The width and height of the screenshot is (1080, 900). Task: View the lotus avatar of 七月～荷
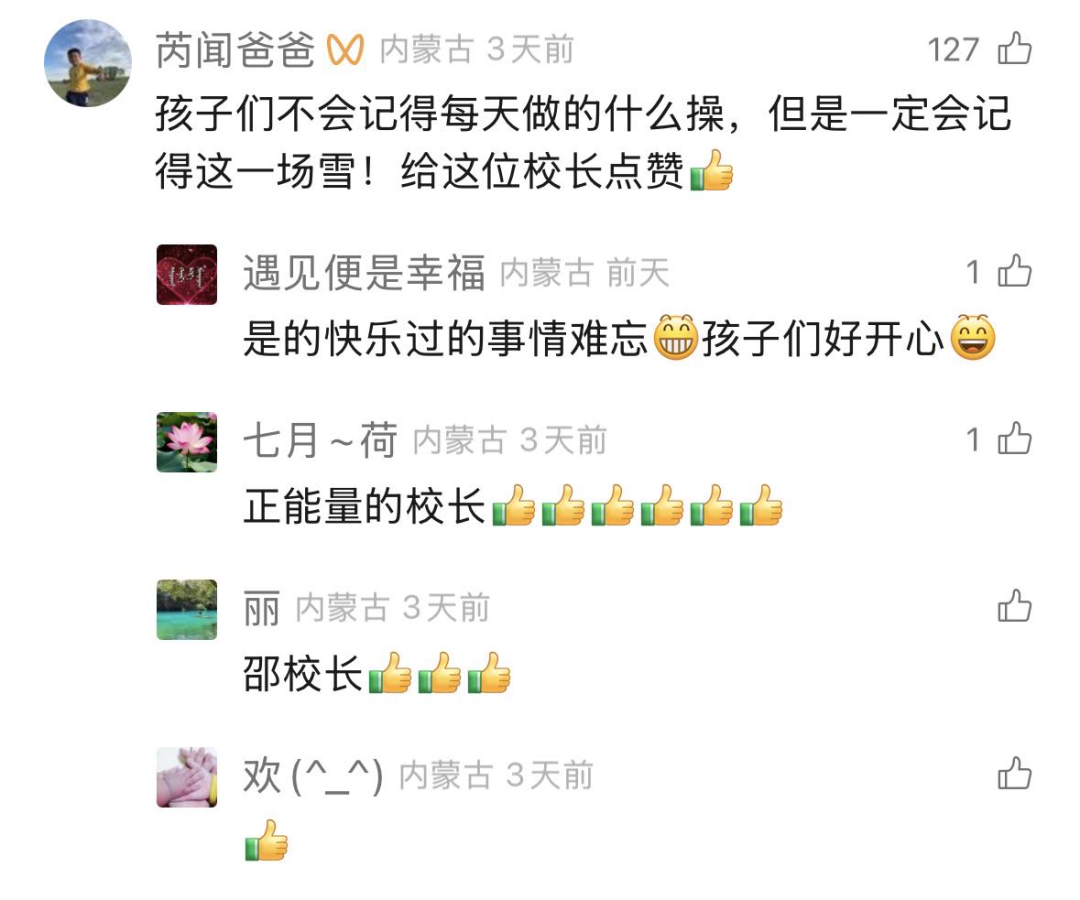[187, 442]
